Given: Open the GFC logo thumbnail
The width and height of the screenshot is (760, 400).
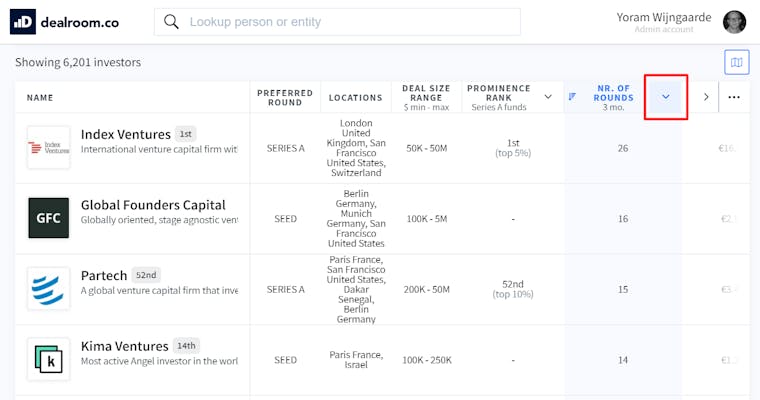Looking at the screenshot, I should 48,218.
